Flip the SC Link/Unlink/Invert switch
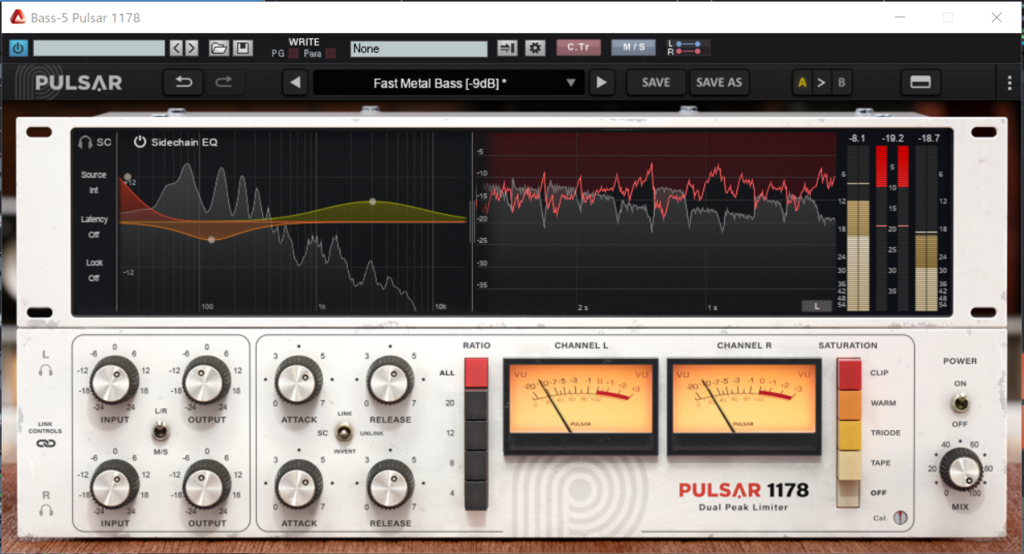The height and width of the screenshot is (554, 1024). point(344,432)
